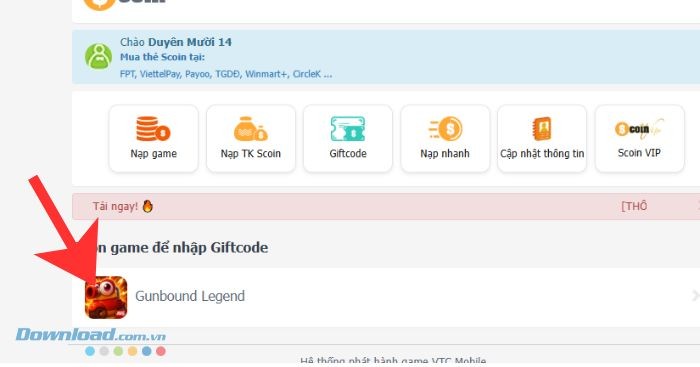Click the Scoin VIP logo icon
The image size is (700, 367).
(x=639, y=129)
